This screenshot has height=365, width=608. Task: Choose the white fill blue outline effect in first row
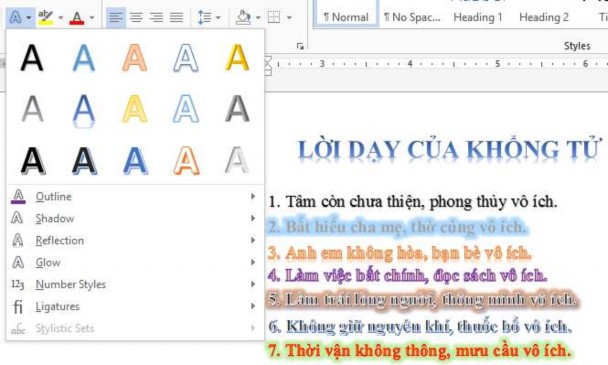(x=186, y=58)
